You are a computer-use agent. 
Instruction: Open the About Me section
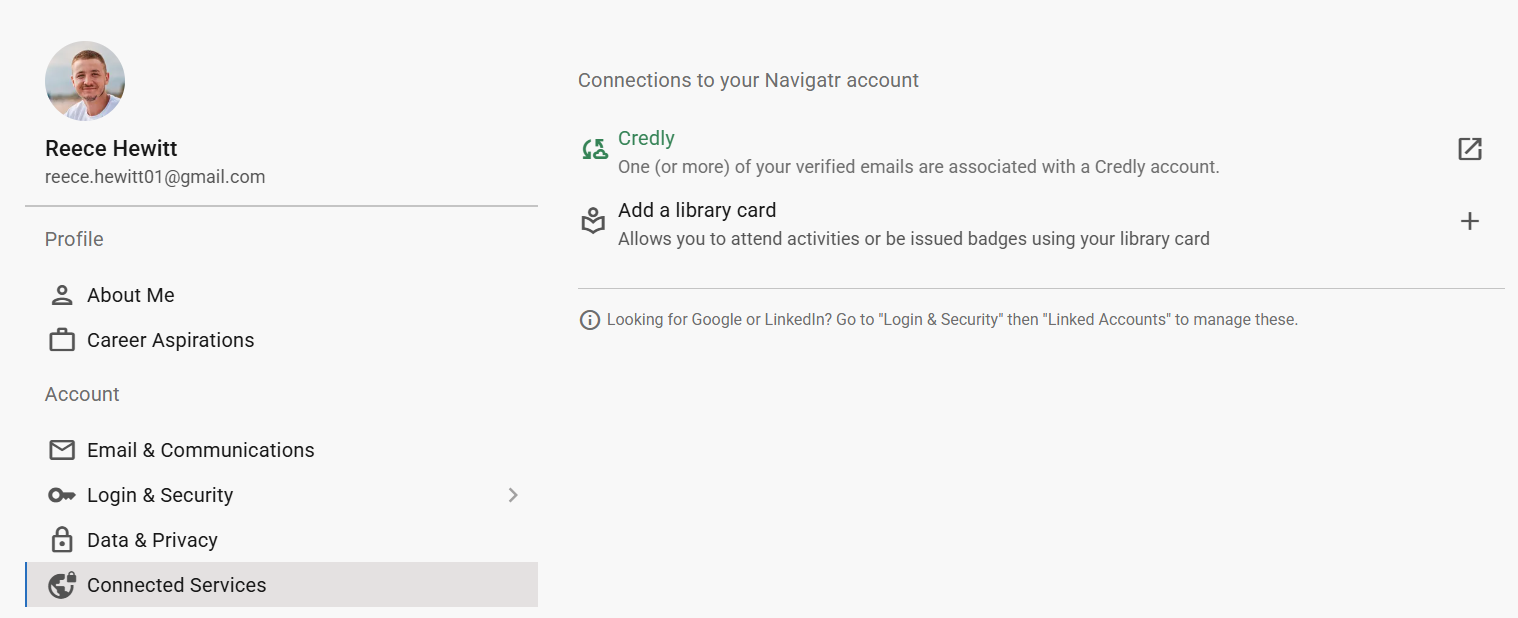(x=131, y=295)
